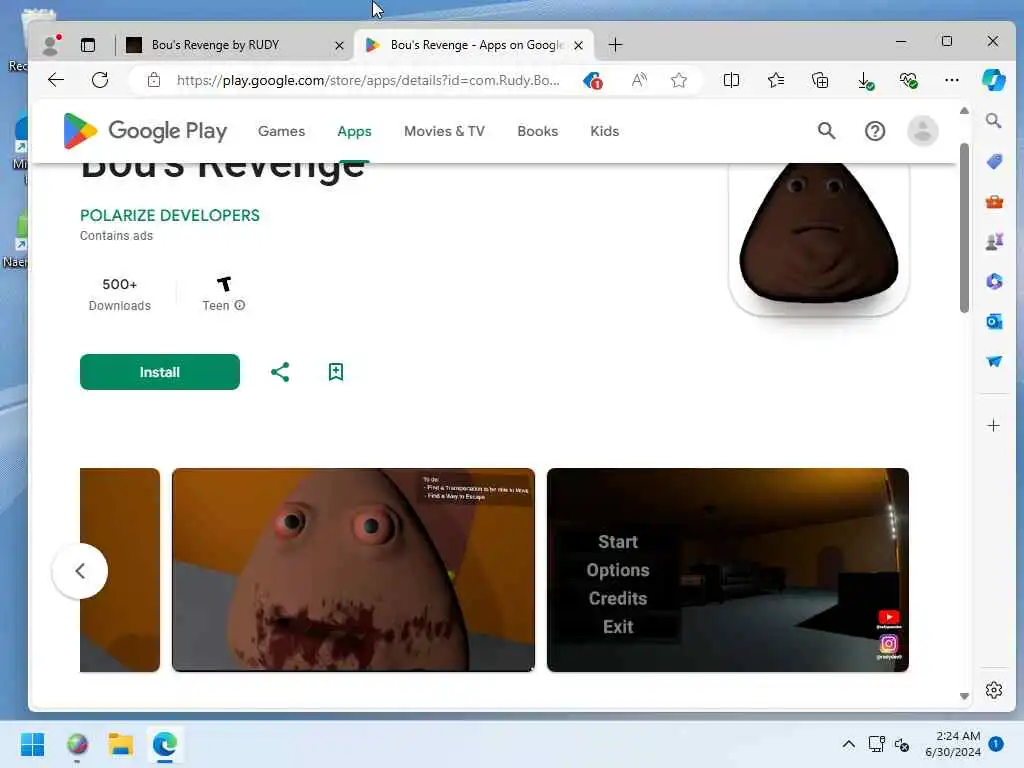Open Downloads icon
Image resolution: width=1024 pixels, height=768 pixels.
[x=865, y=80]
